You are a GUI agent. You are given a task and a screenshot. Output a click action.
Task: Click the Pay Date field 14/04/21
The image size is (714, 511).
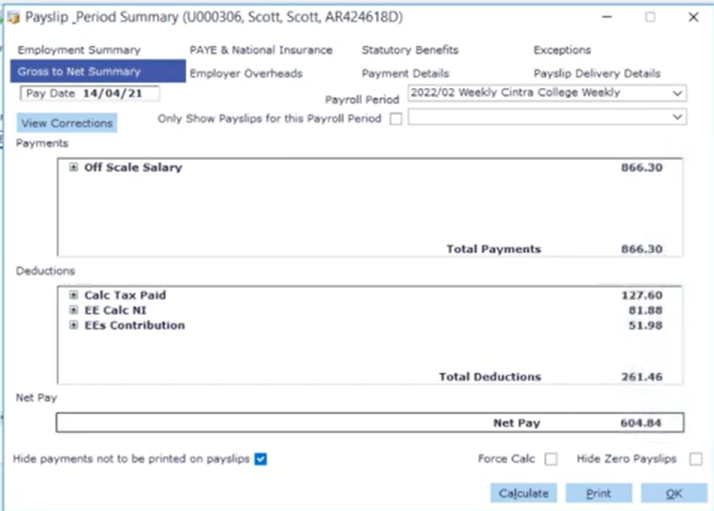pyautogui.click(x=90, y=93)
